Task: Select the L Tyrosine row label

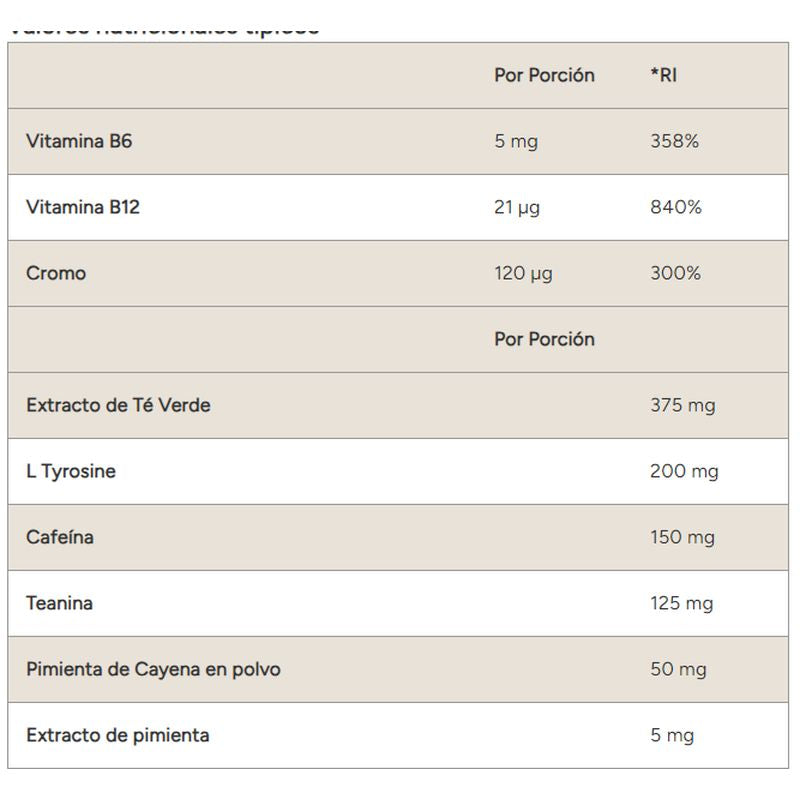Action: [x=71, y=471]
